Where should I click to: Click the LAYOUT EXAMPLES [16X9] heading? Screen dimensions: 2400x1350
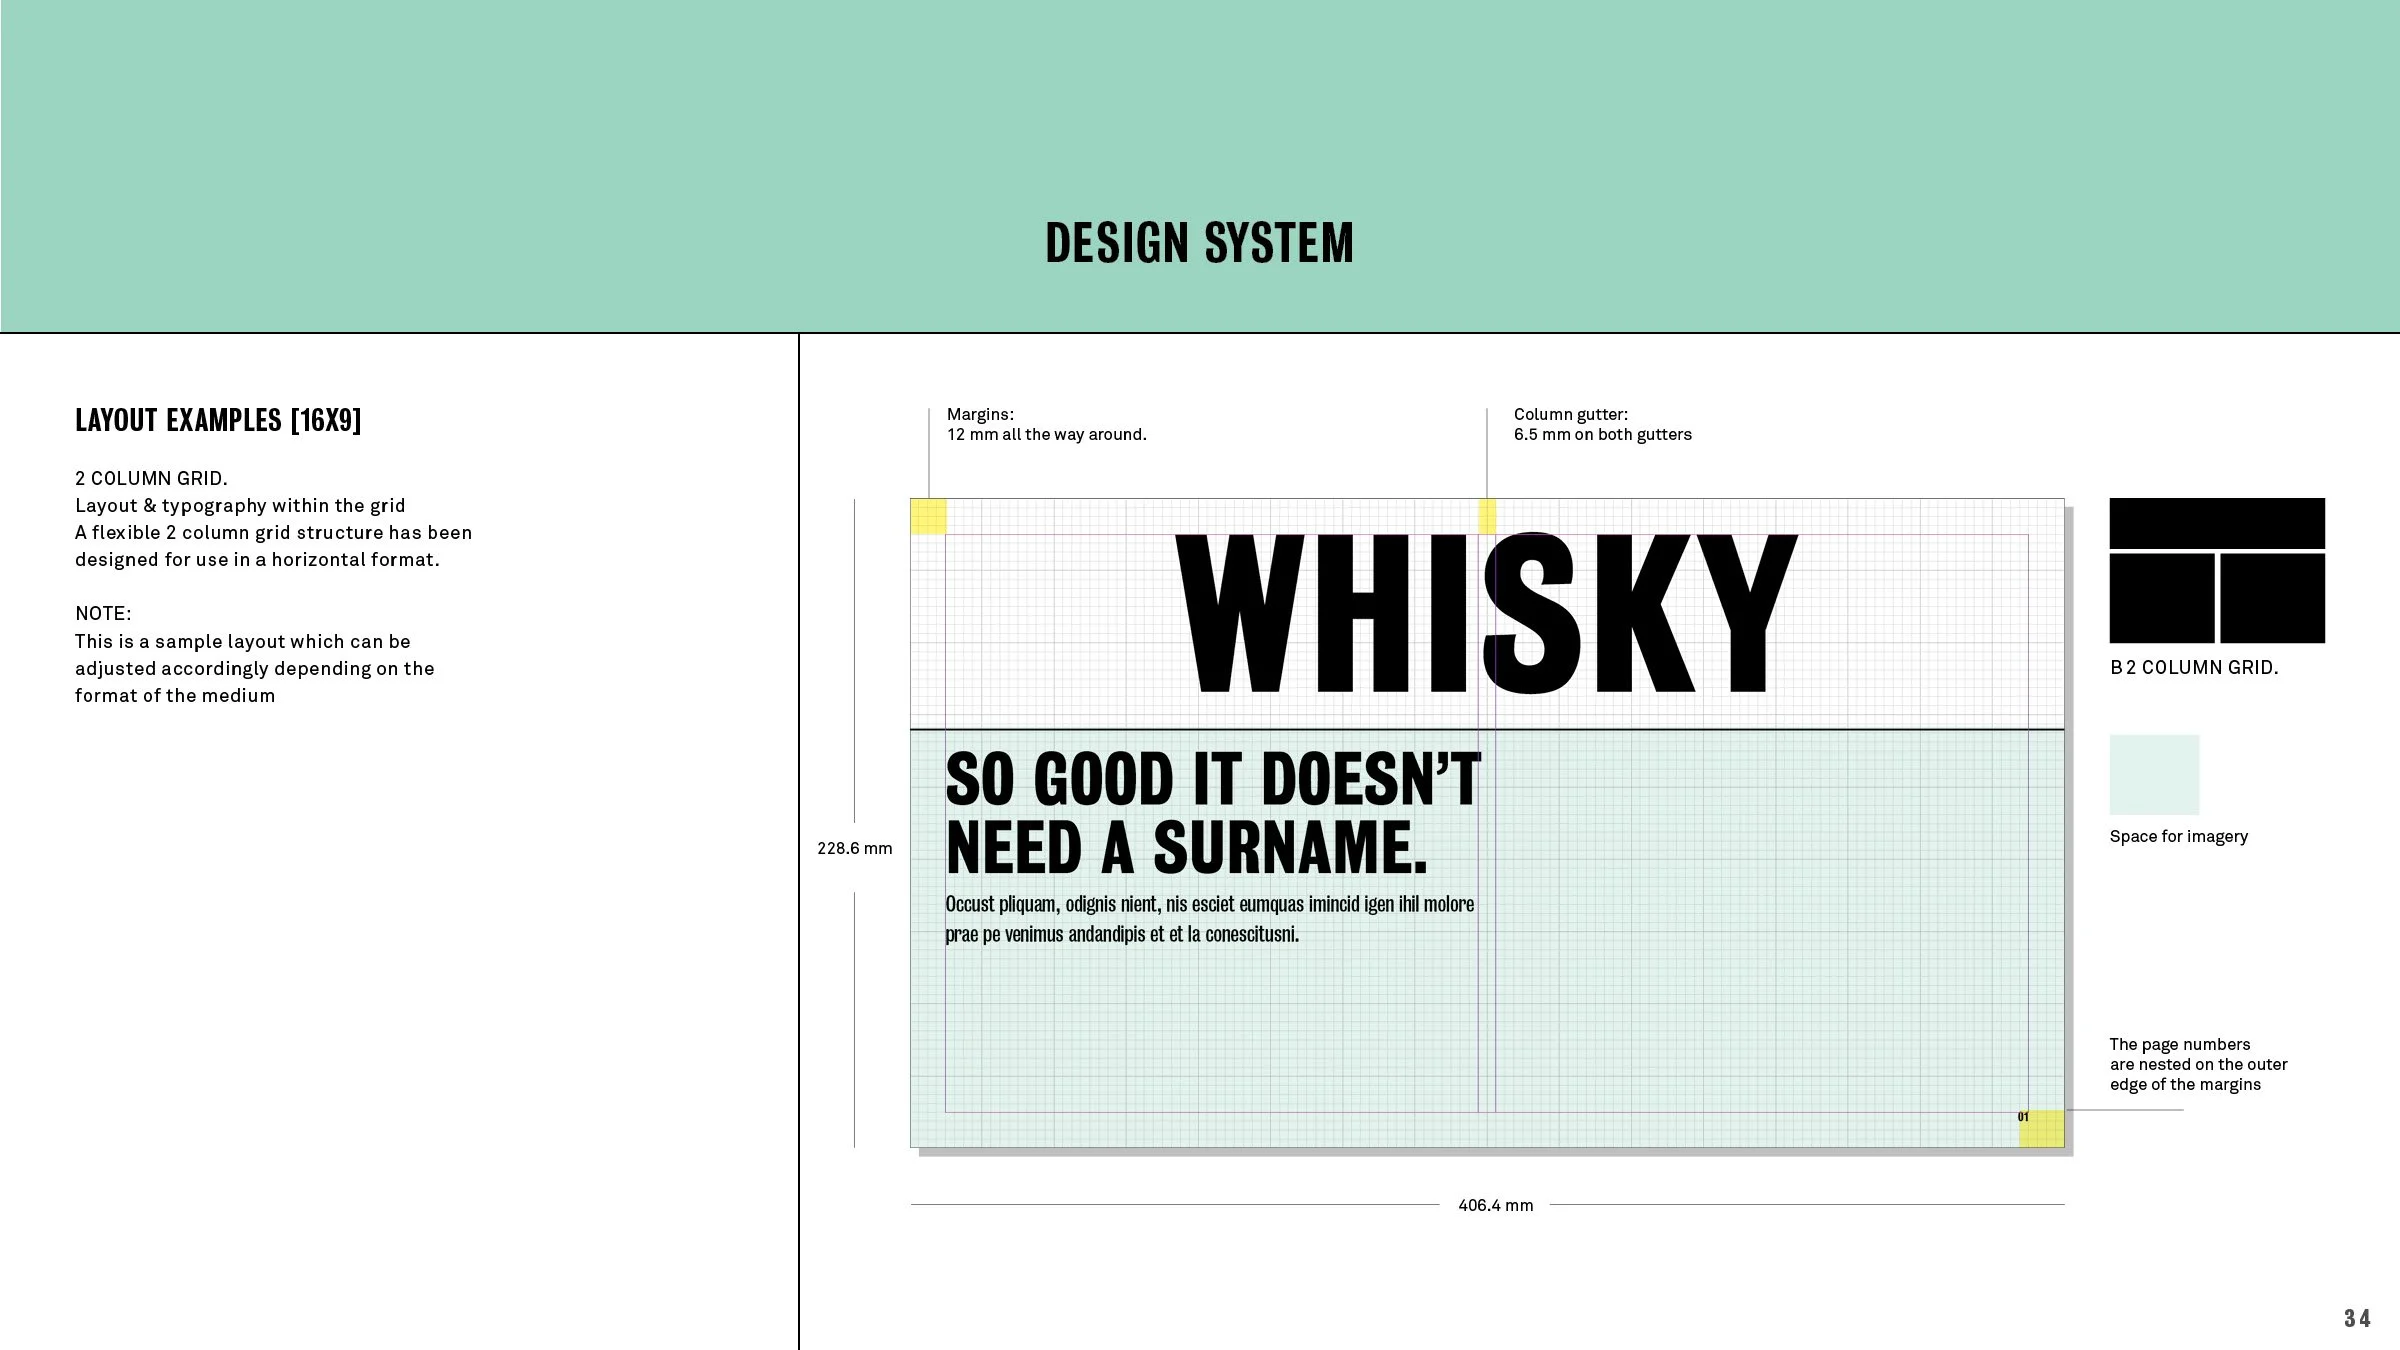(x=218, y=420)
